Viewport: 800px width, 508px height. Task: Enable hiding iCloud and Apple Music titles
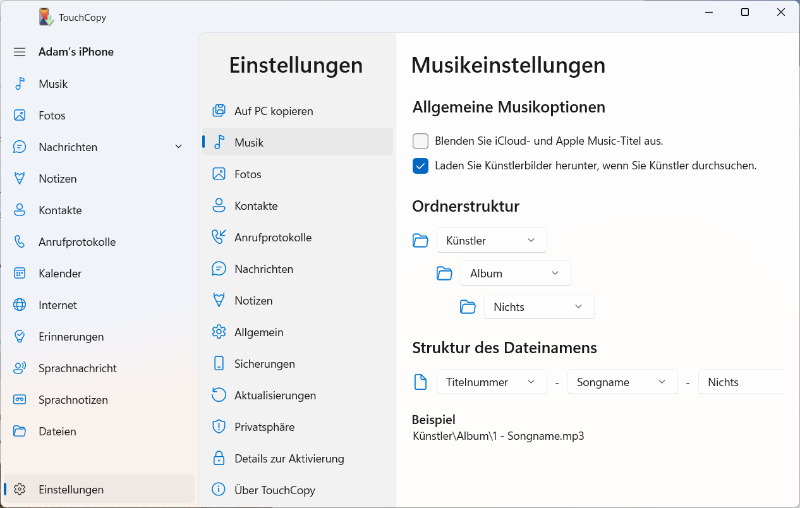[420, 141]
